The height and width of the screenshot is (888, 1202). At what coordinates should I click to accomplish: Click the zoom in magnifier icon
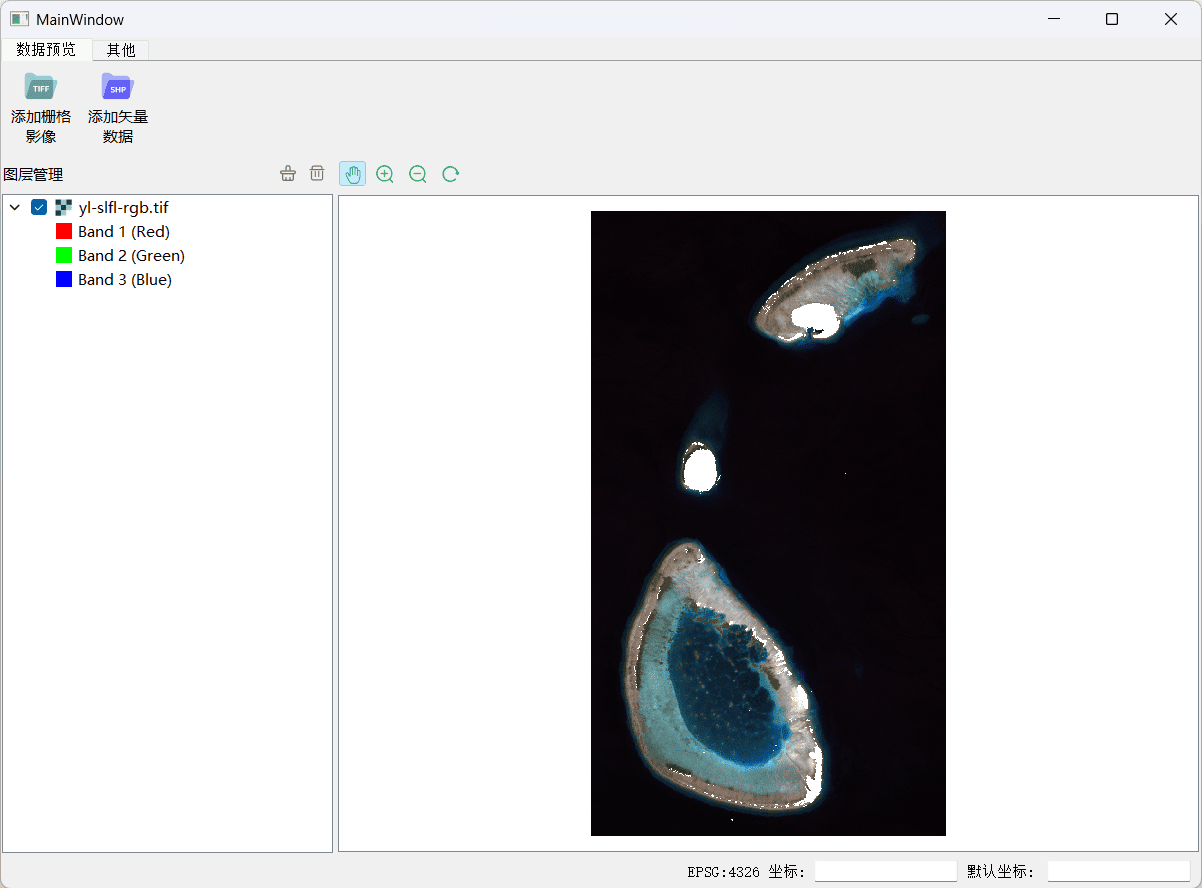pyautogui.click(x=385, y=174)
